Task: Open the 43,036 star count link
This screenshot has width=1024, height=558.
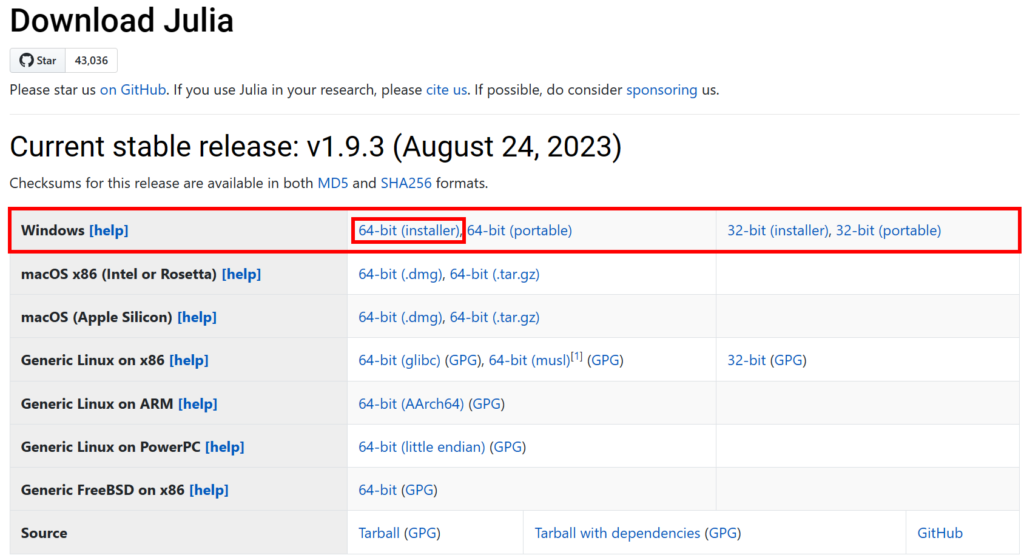Action: (91, 61)
